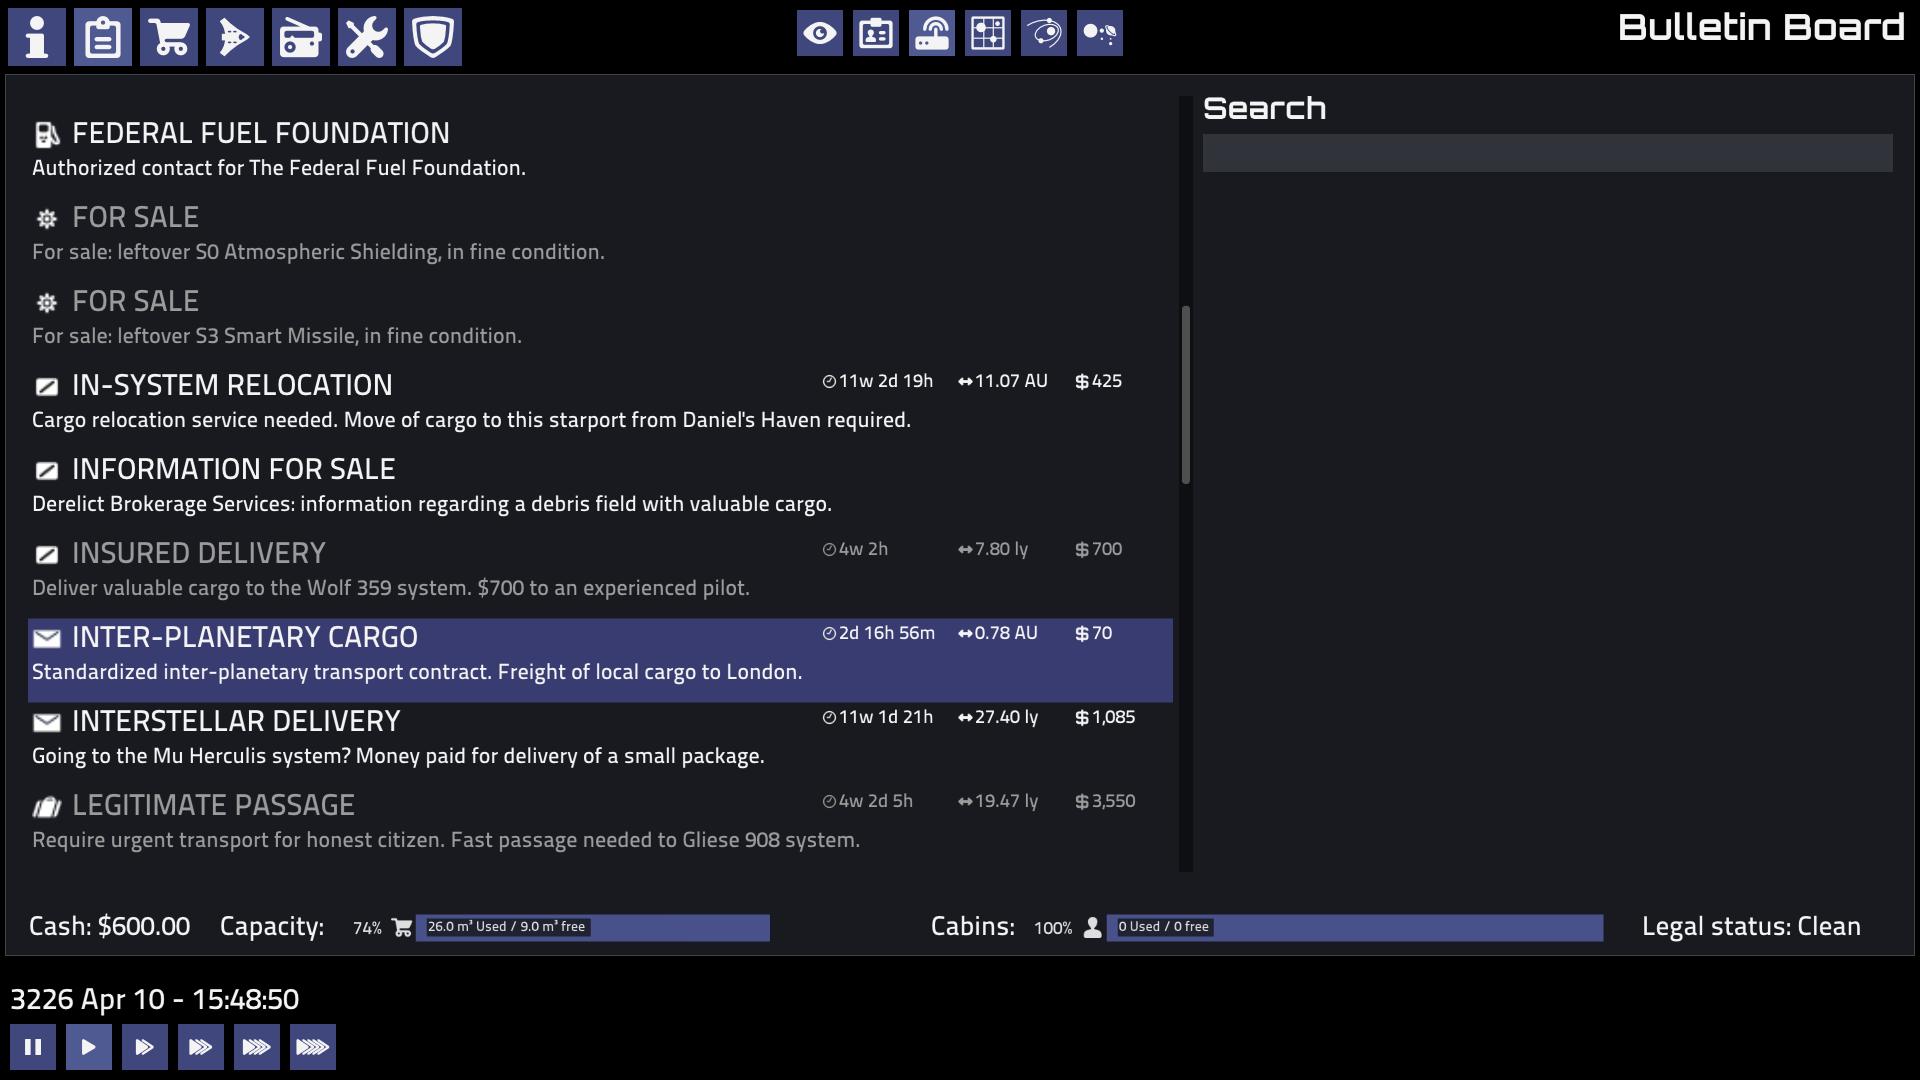Image resolution: width=1920 pixels, height=1080 pixels.
Task: Open the equipment radio icon
Action: [x=301, y=38]
